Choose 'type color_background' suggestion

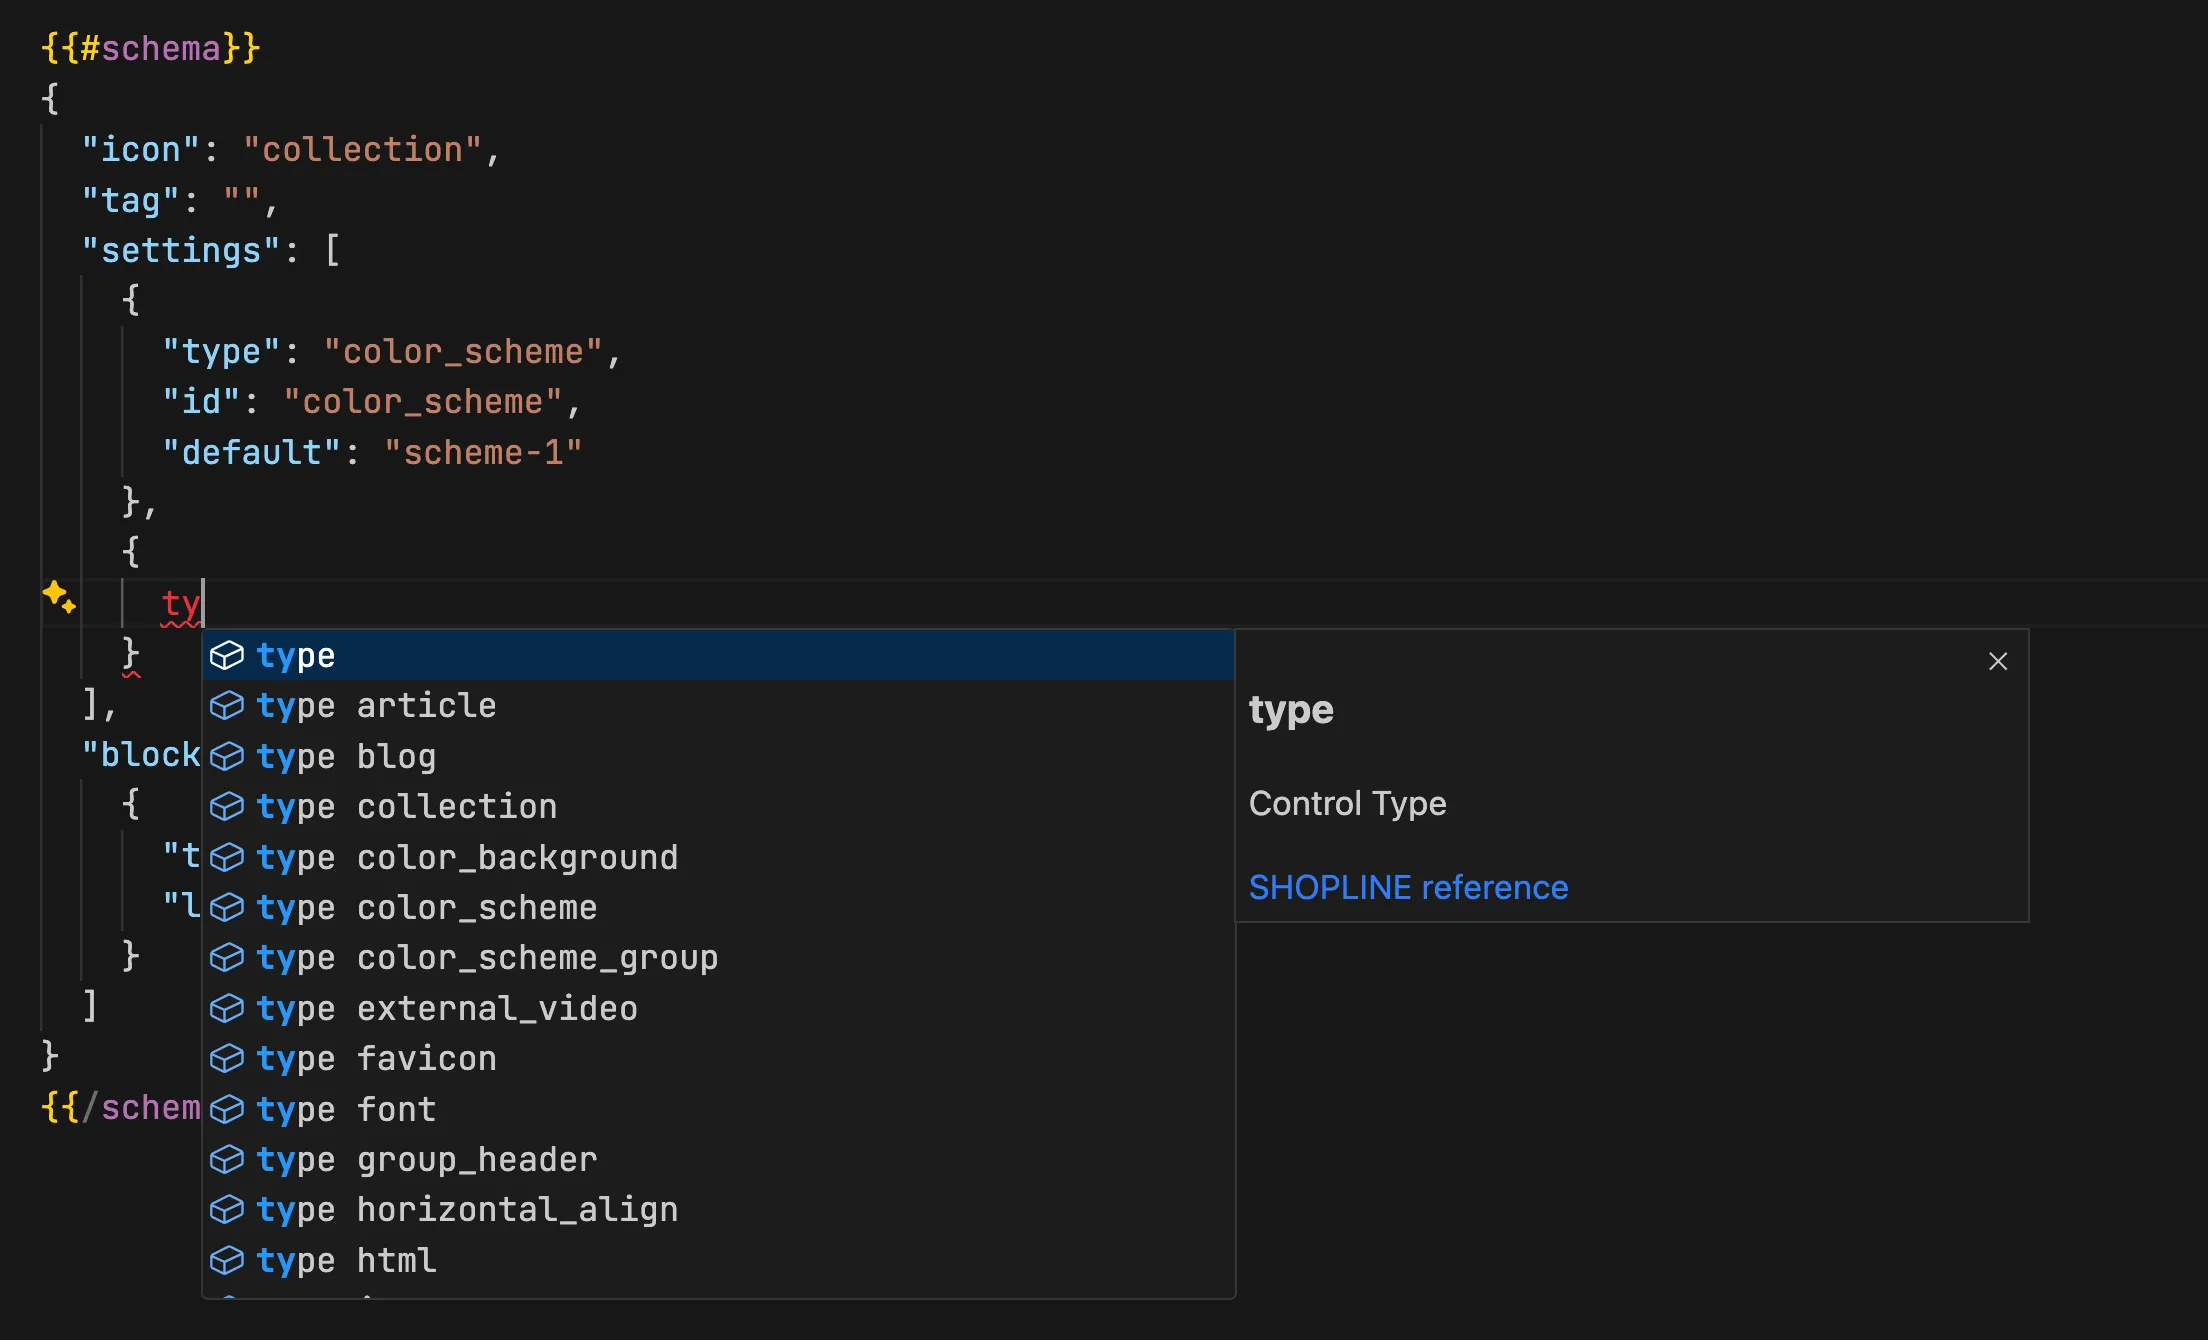point(466,858)
